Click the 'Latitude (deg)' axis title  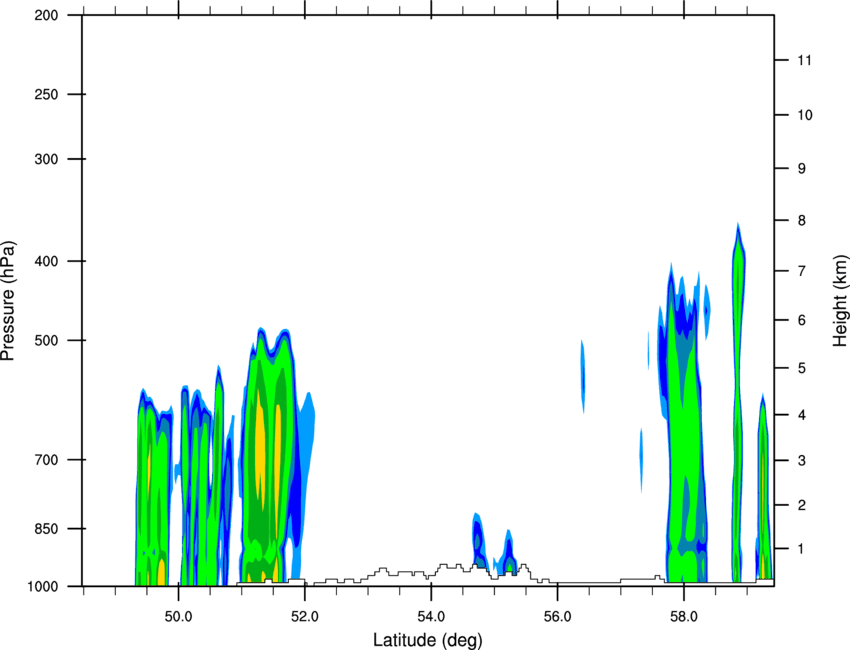pos(428,640)
